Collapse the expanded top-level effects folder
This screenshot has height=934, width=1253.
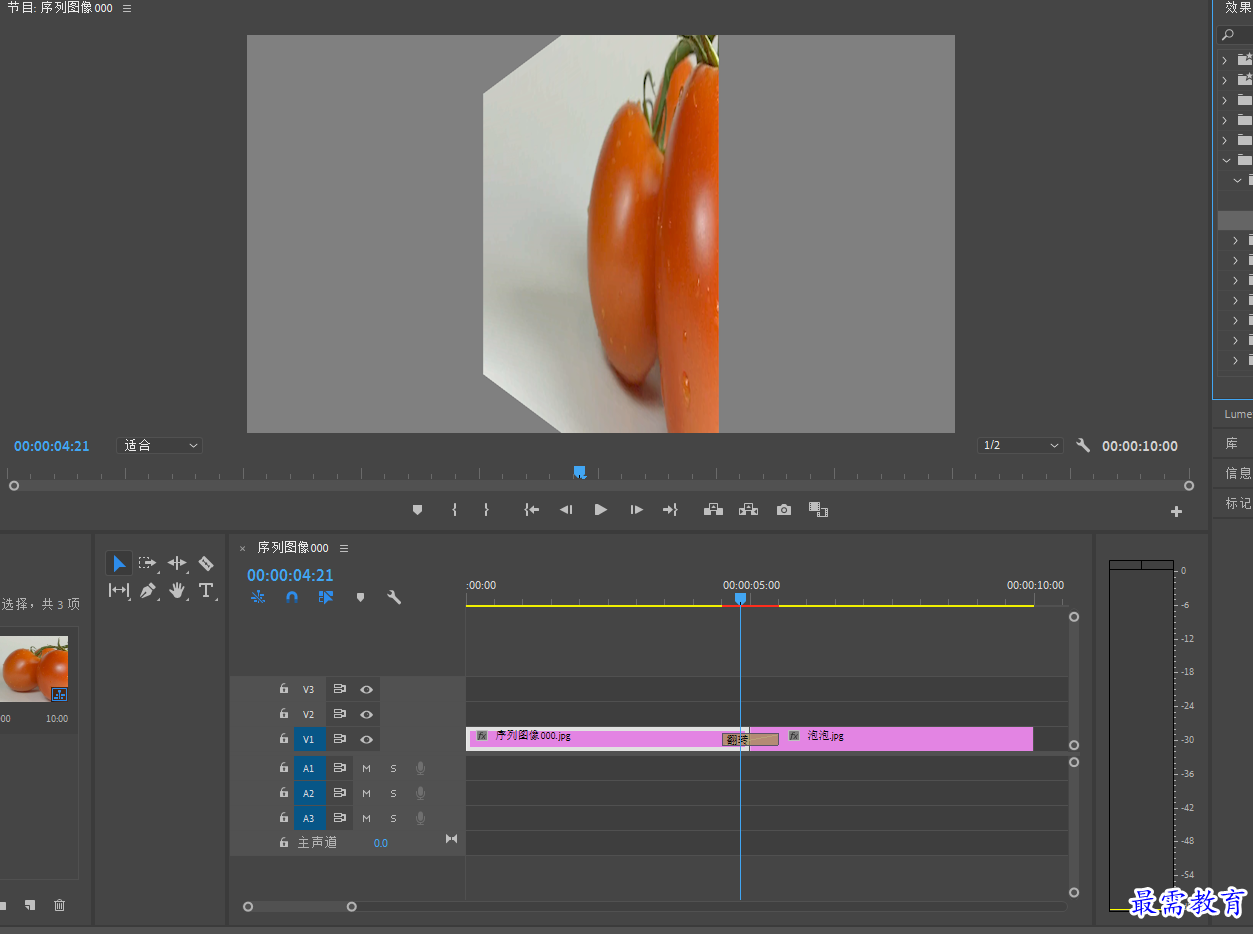click(x=1226, y=160)
